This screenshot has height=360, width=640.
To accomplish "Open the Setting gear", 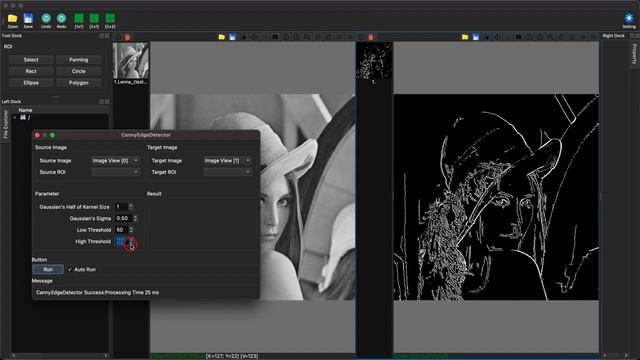I will pyautogui.click(x=629, y=18).
